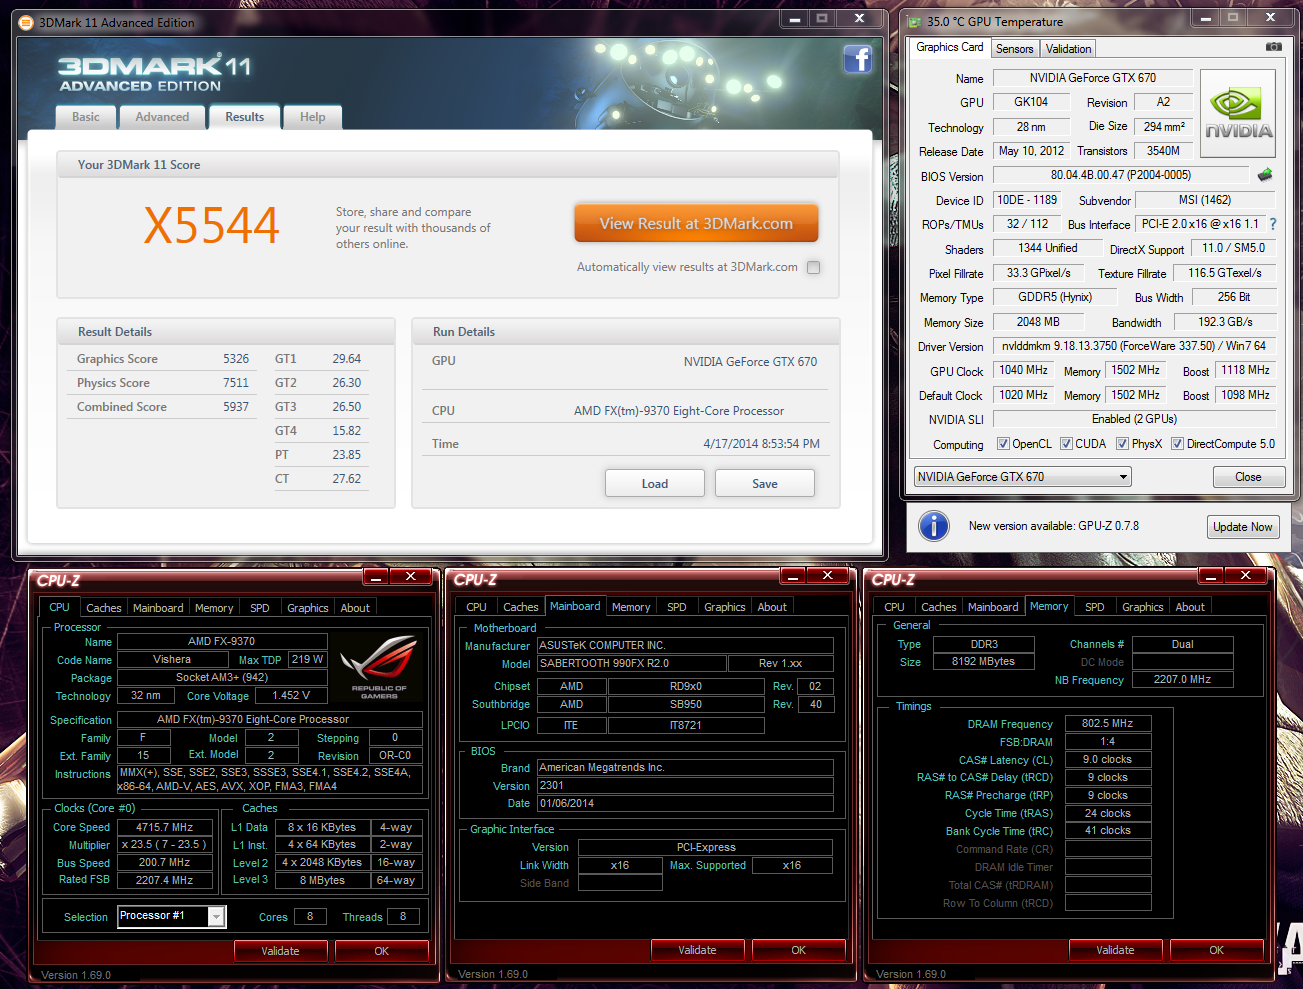Viewport: 1303px width, 989px height.
Task: Click the GT4 value 15.82
Action: click(347, 431)
